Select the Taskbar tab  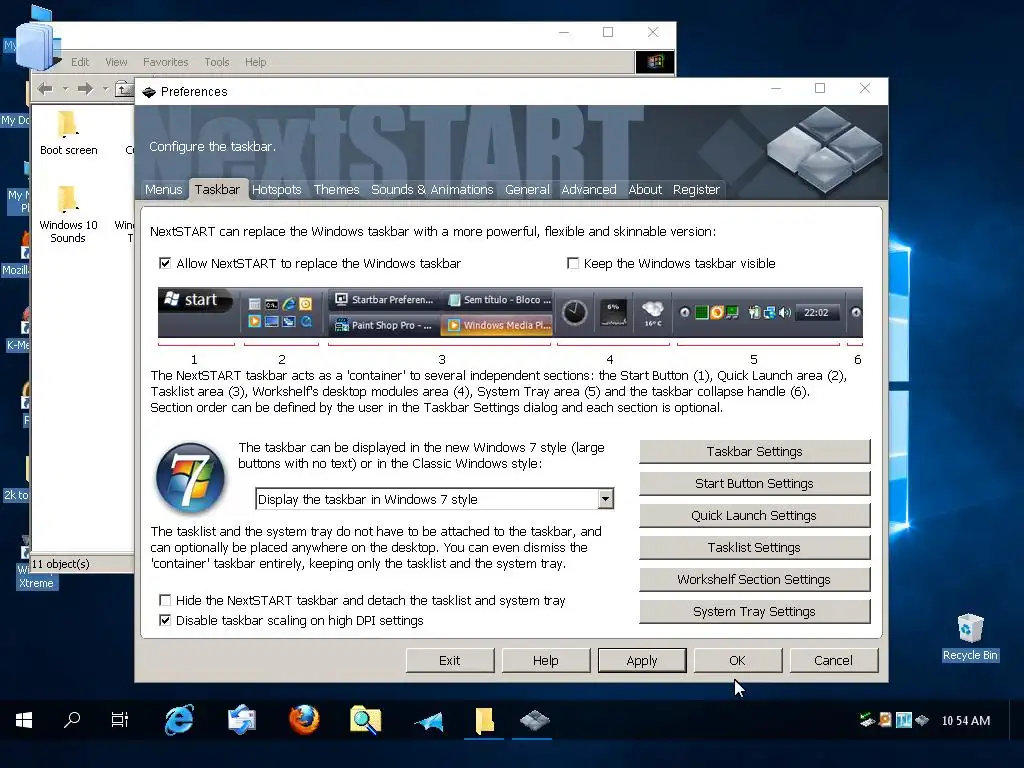pyautogui.click(x=217, y=189)
